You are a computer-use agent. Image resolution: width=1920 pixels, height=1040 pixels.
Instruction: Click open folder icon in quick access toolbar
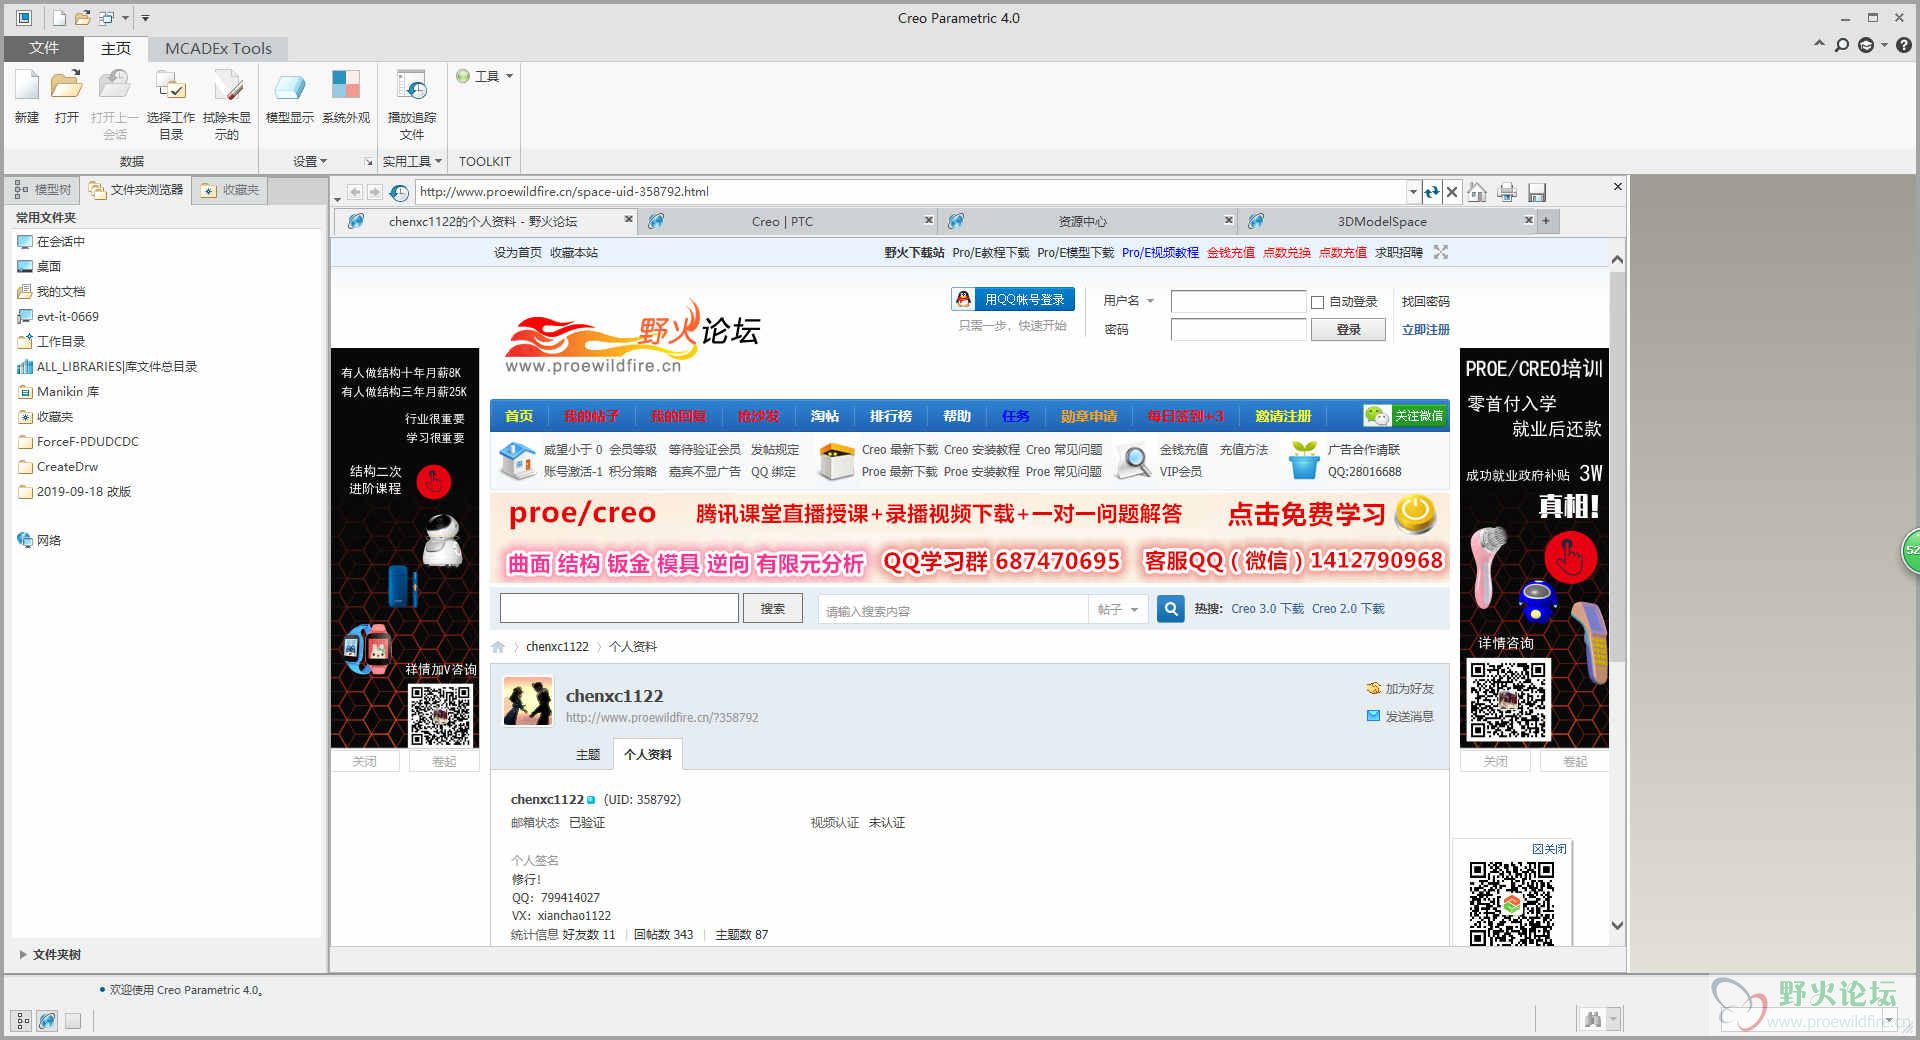pos(83,18)
